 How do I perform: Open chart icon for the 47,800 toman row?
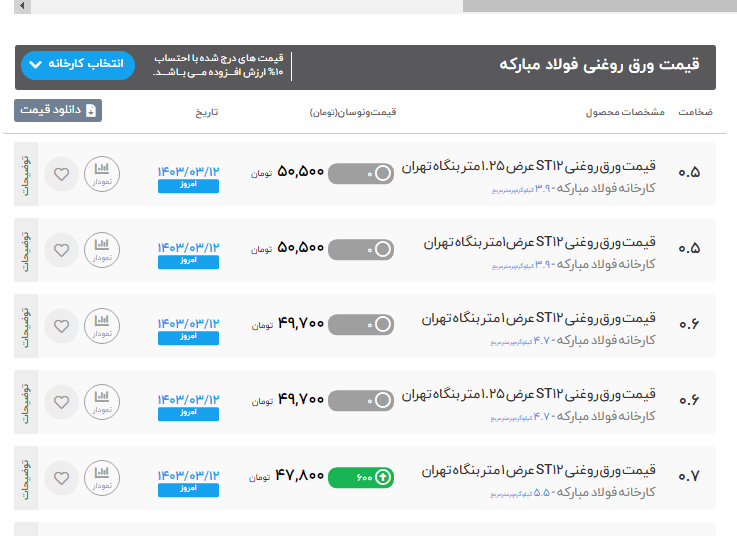coord(101,477)
